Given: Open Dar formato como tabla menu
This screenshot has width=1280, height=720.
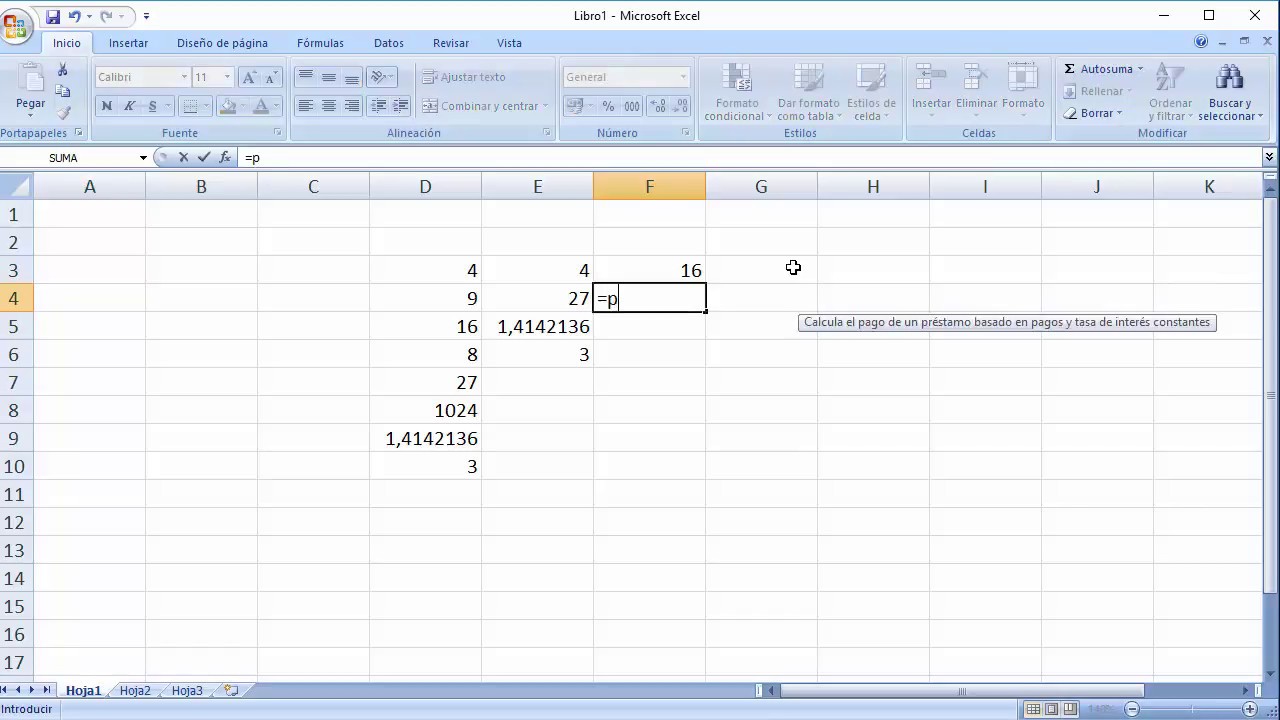Looking at the screenshot, I should tap(808, 92).
